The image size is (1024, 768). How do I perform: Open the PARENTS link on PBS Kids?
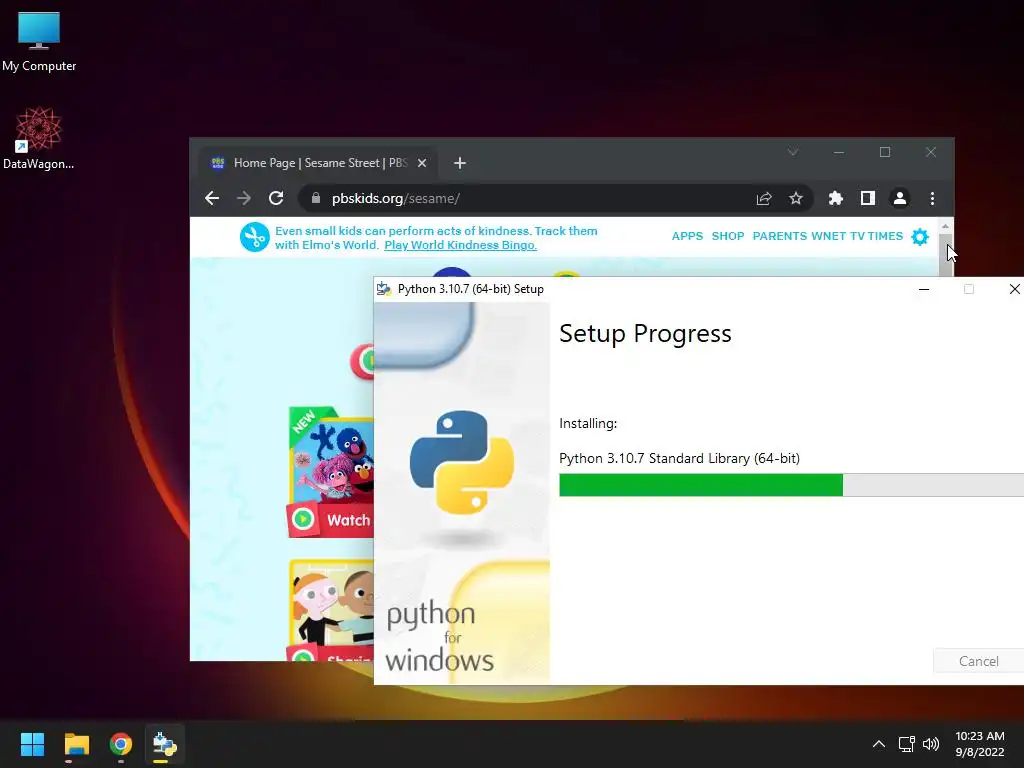[780, 236]
